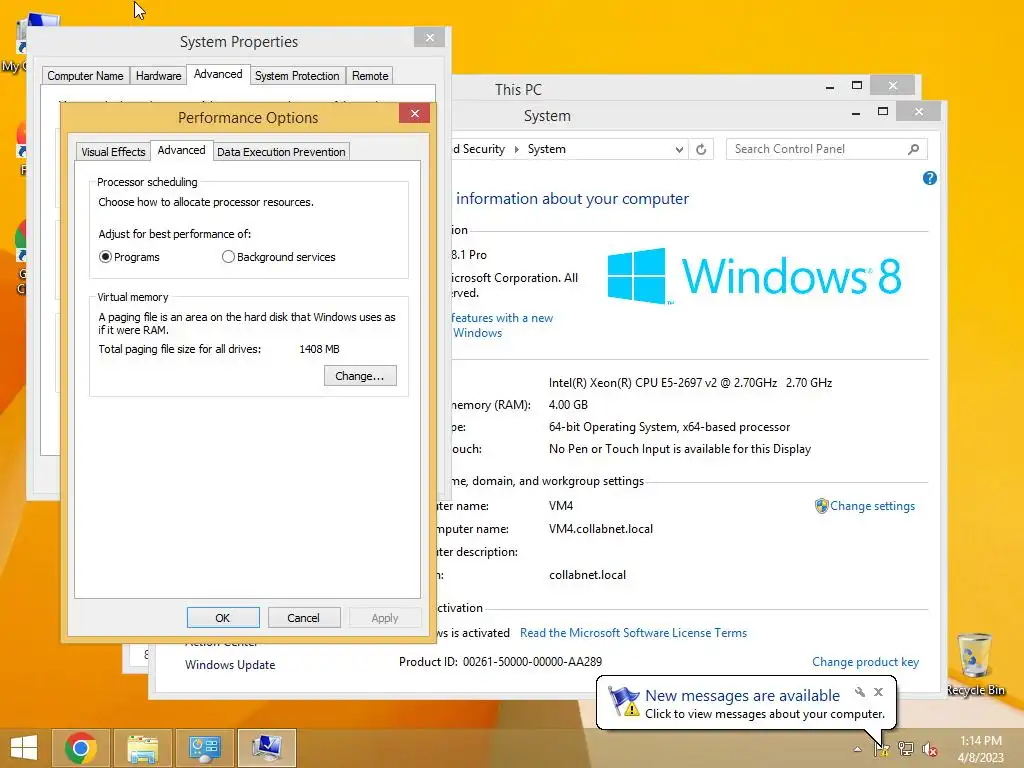Open Change product key link
Image resolution: width=1024 pixels, height=768 pixels.
click(865, 662)
